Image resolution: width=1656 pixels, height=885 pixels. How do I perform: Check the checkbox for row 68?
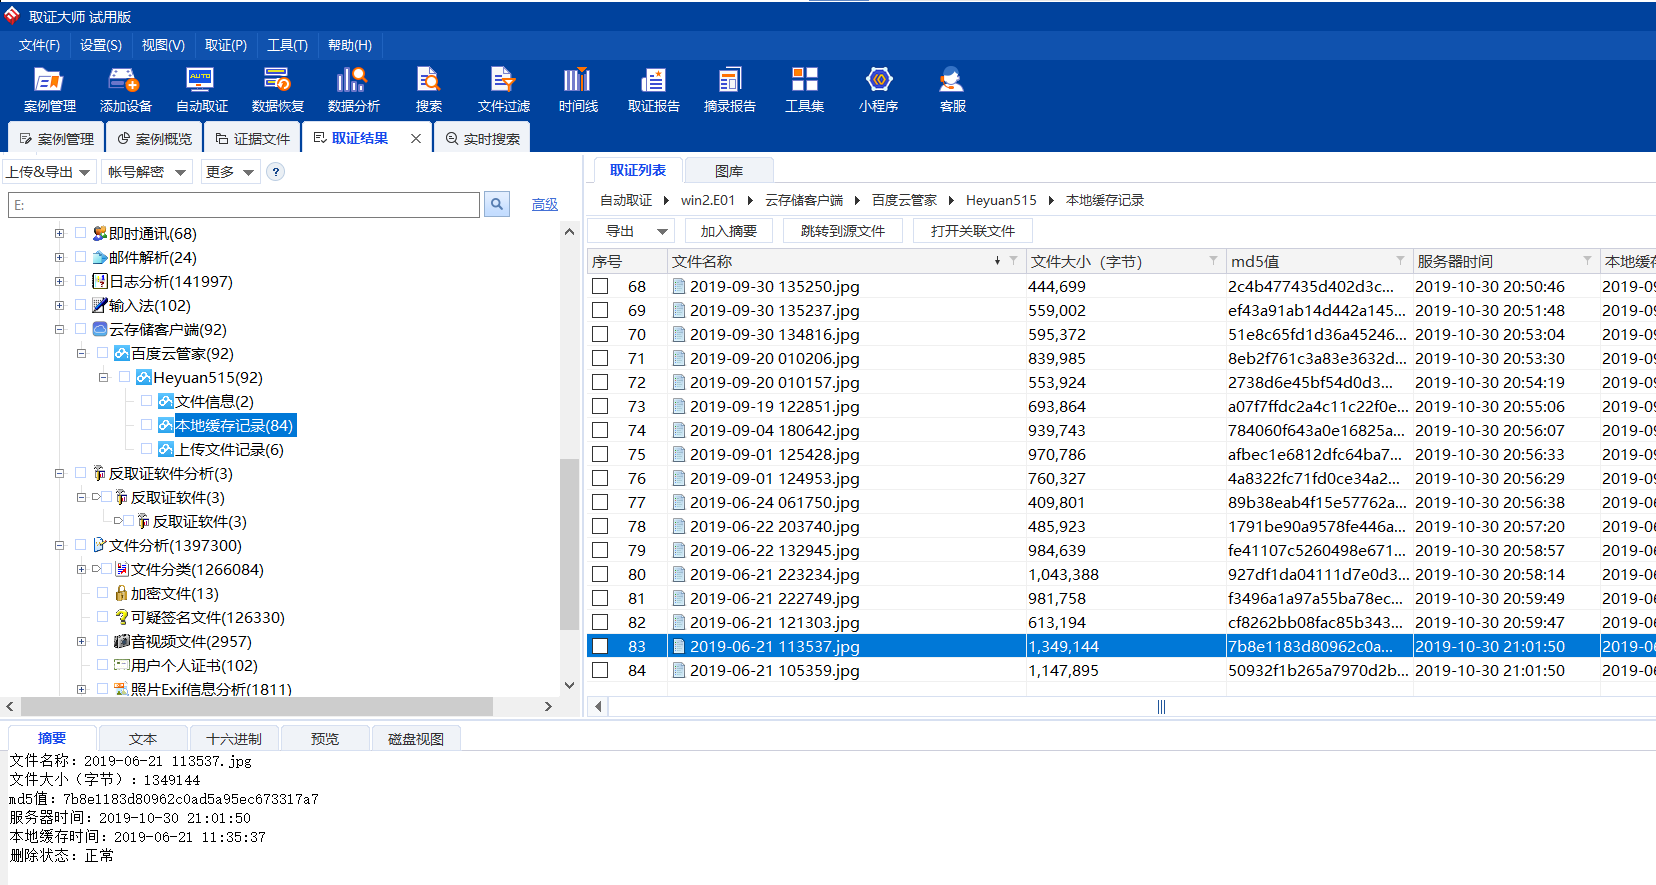600,286
